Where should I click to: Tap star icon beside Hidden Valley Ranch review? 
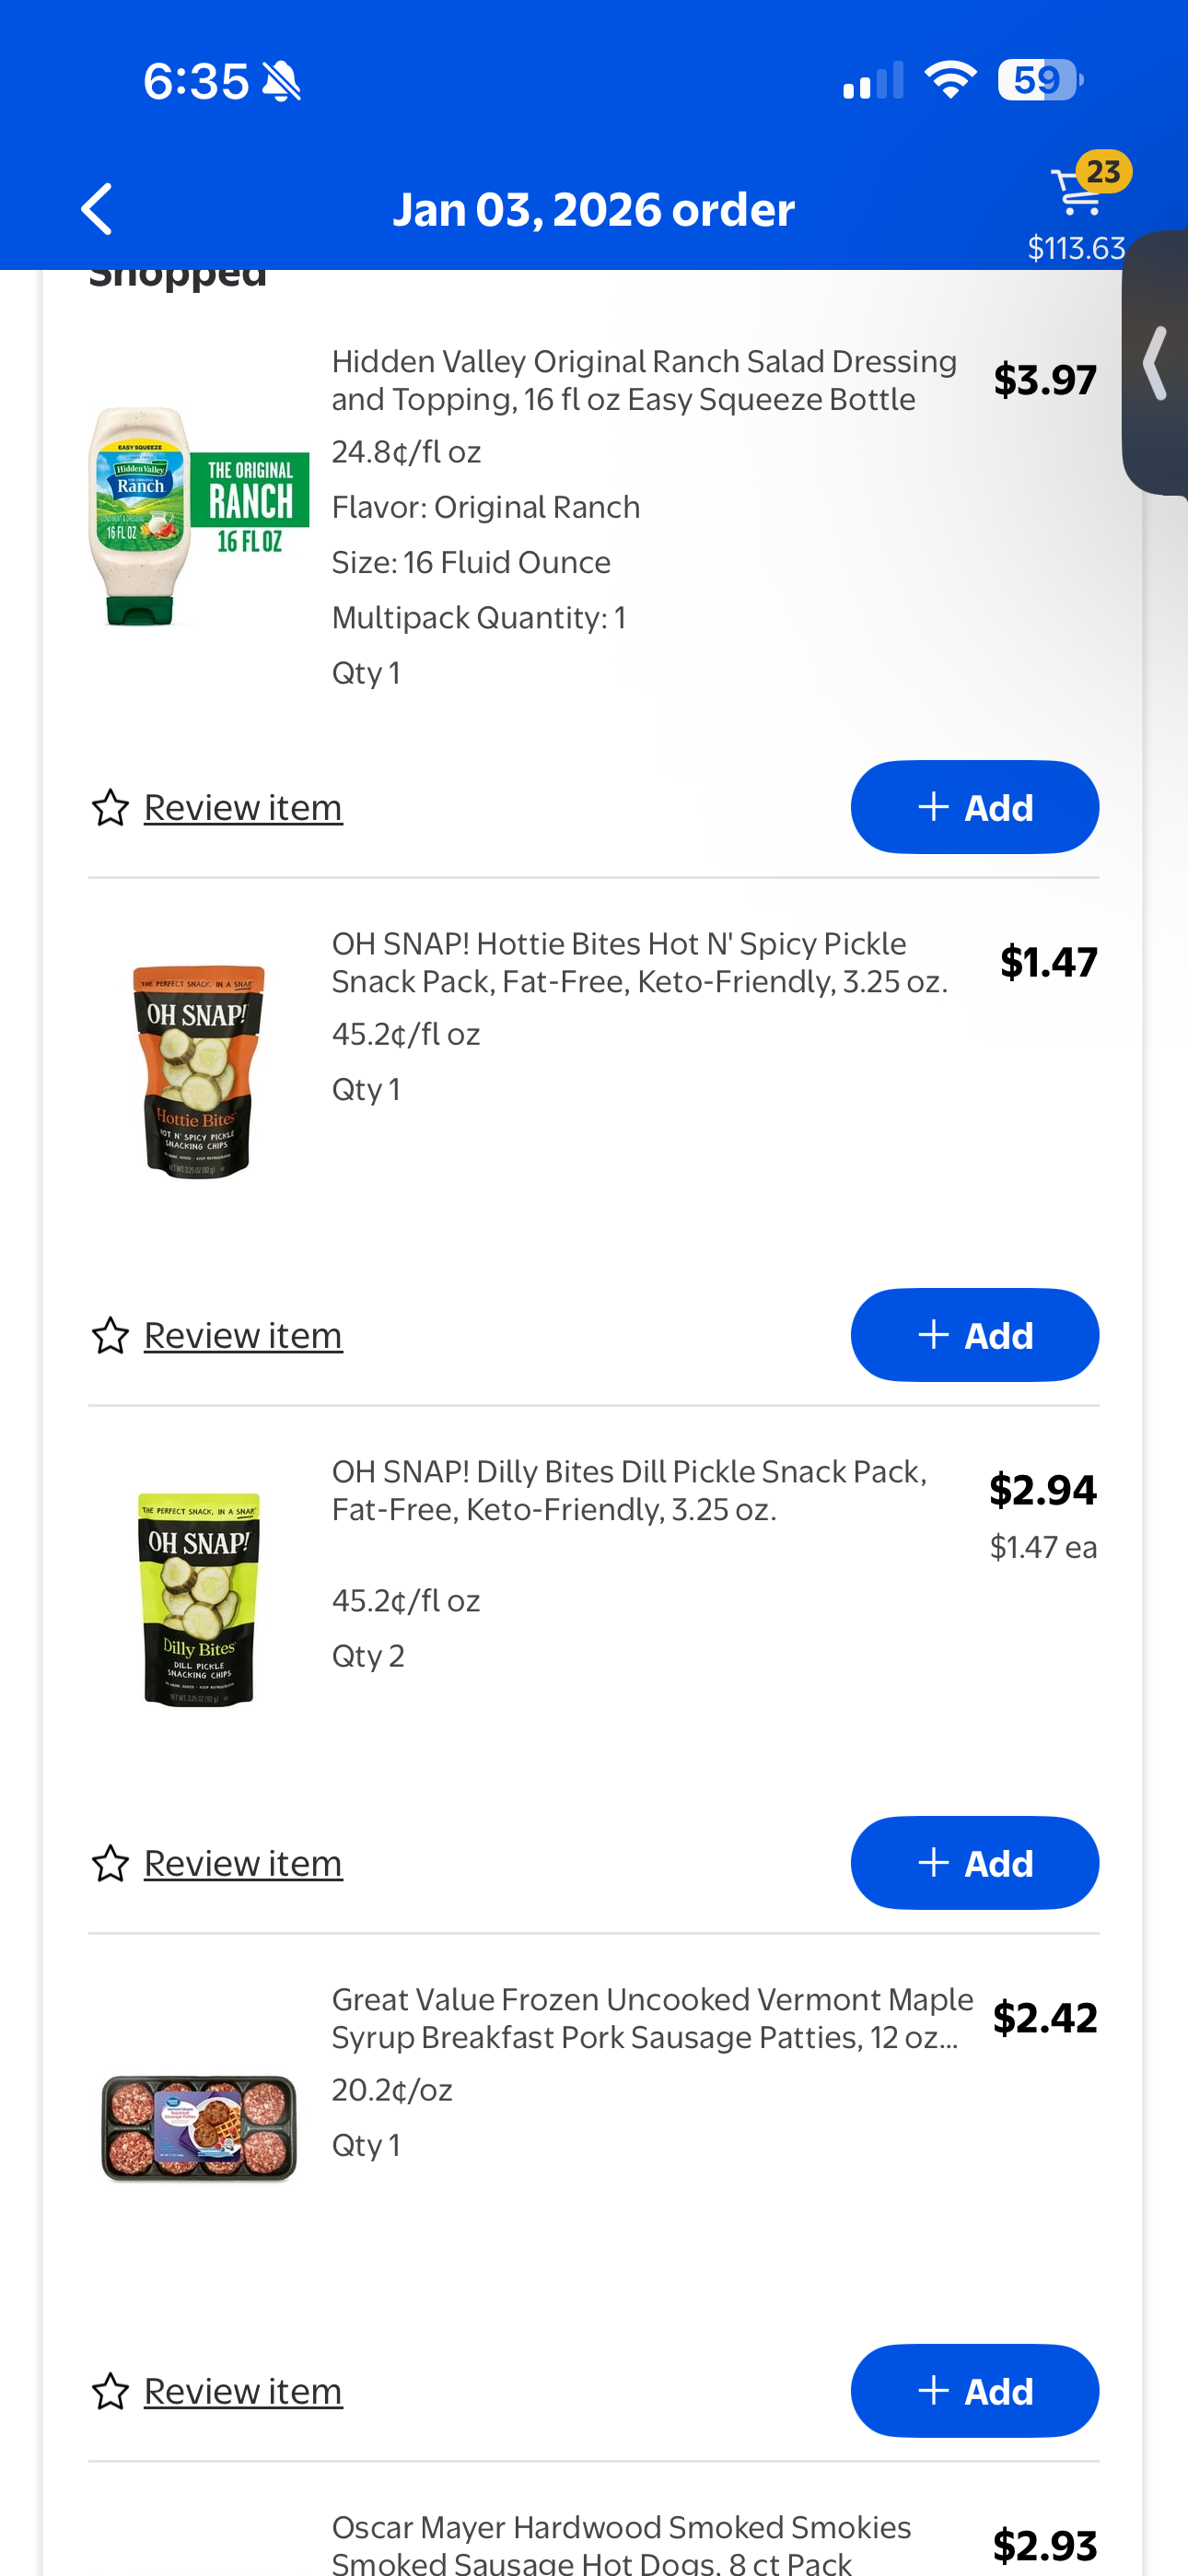point(110,808)
